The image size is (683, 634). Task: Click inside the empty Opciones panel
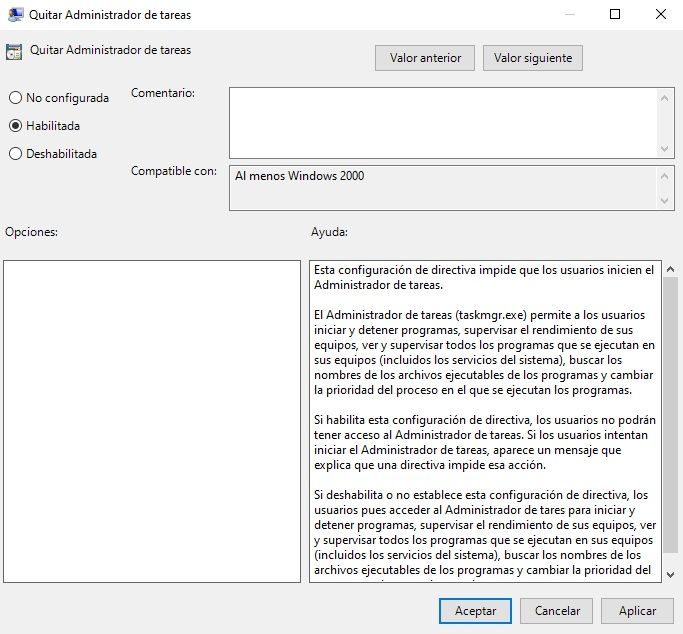tap(151, 420)
